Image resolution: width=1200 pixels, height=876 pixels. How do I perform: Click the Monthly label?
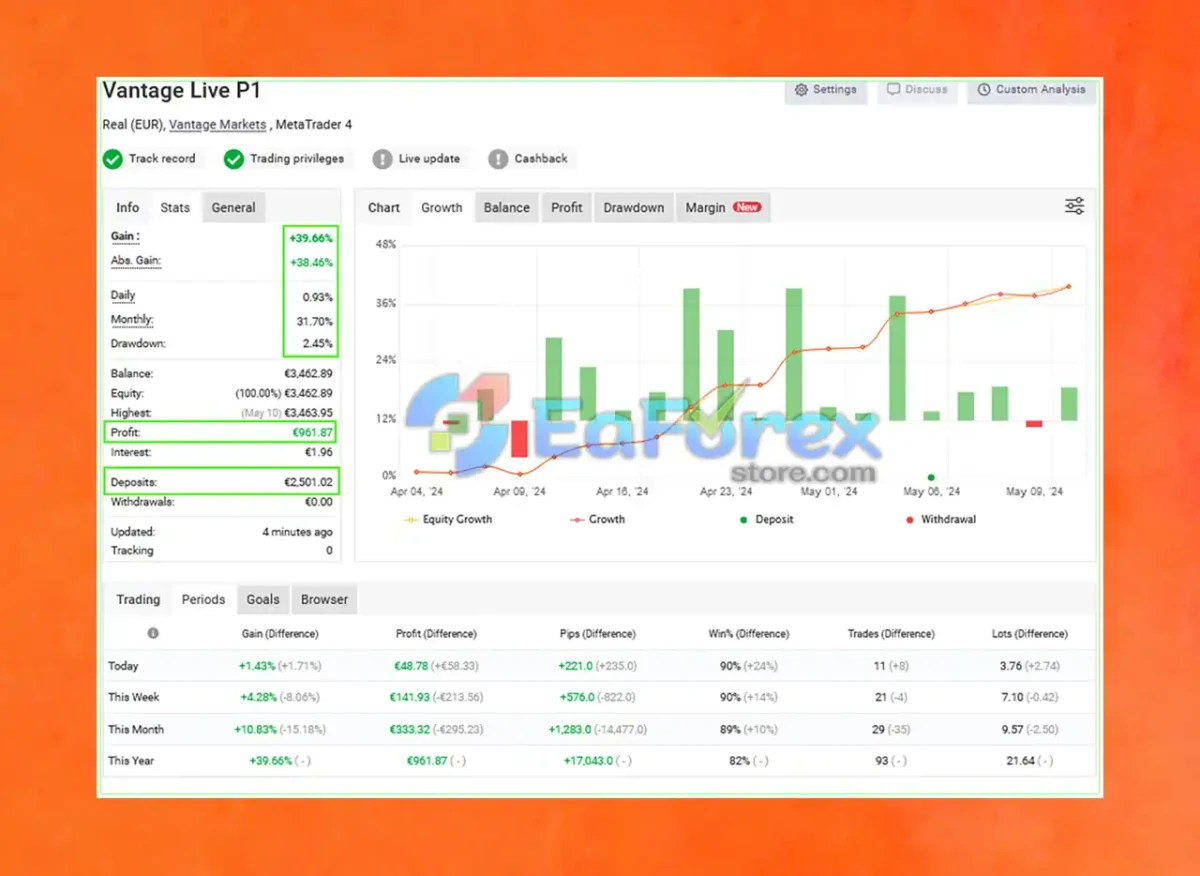click(132, 320)
